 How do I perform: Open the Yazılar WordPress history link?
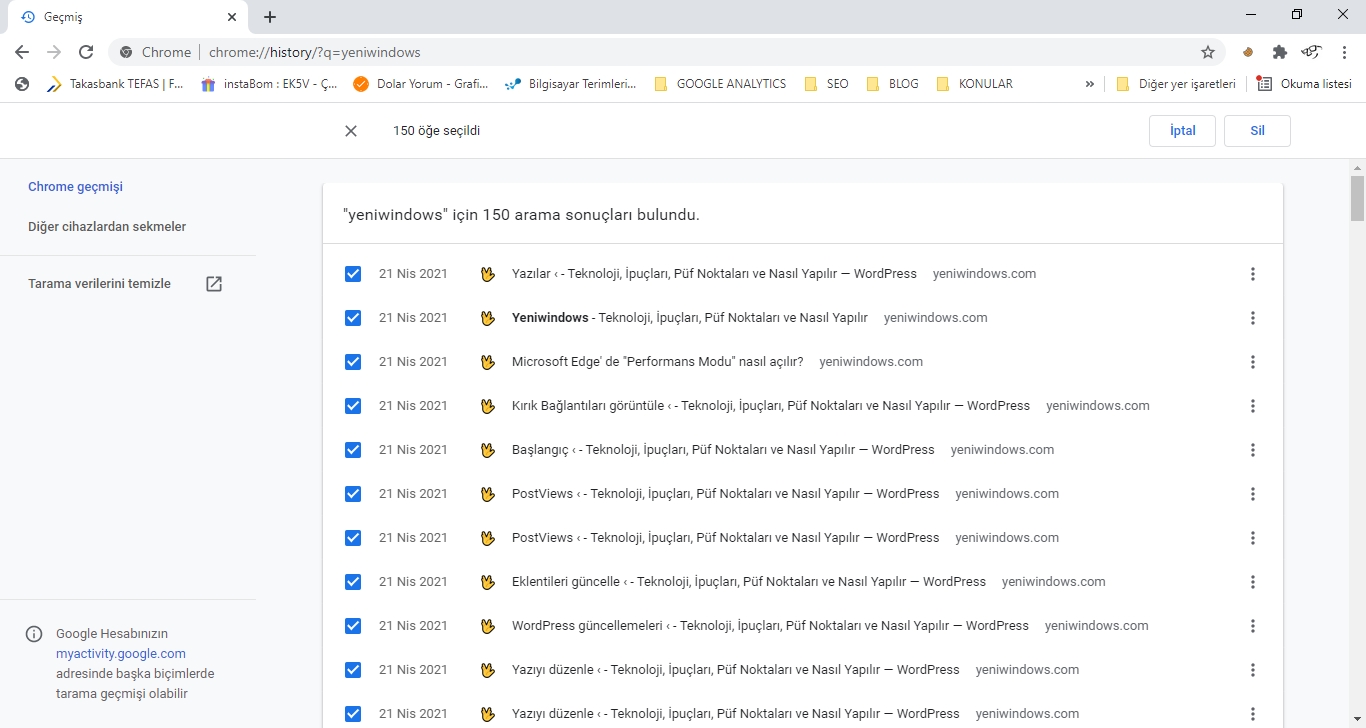714,274
